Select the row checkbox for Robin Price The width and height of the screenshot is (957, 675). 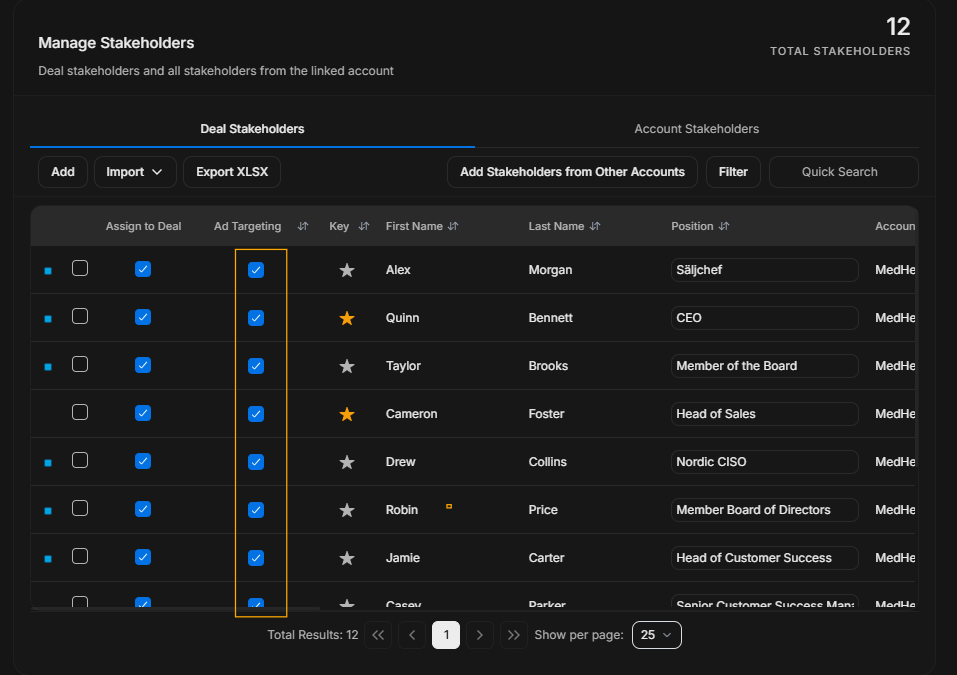80,508
